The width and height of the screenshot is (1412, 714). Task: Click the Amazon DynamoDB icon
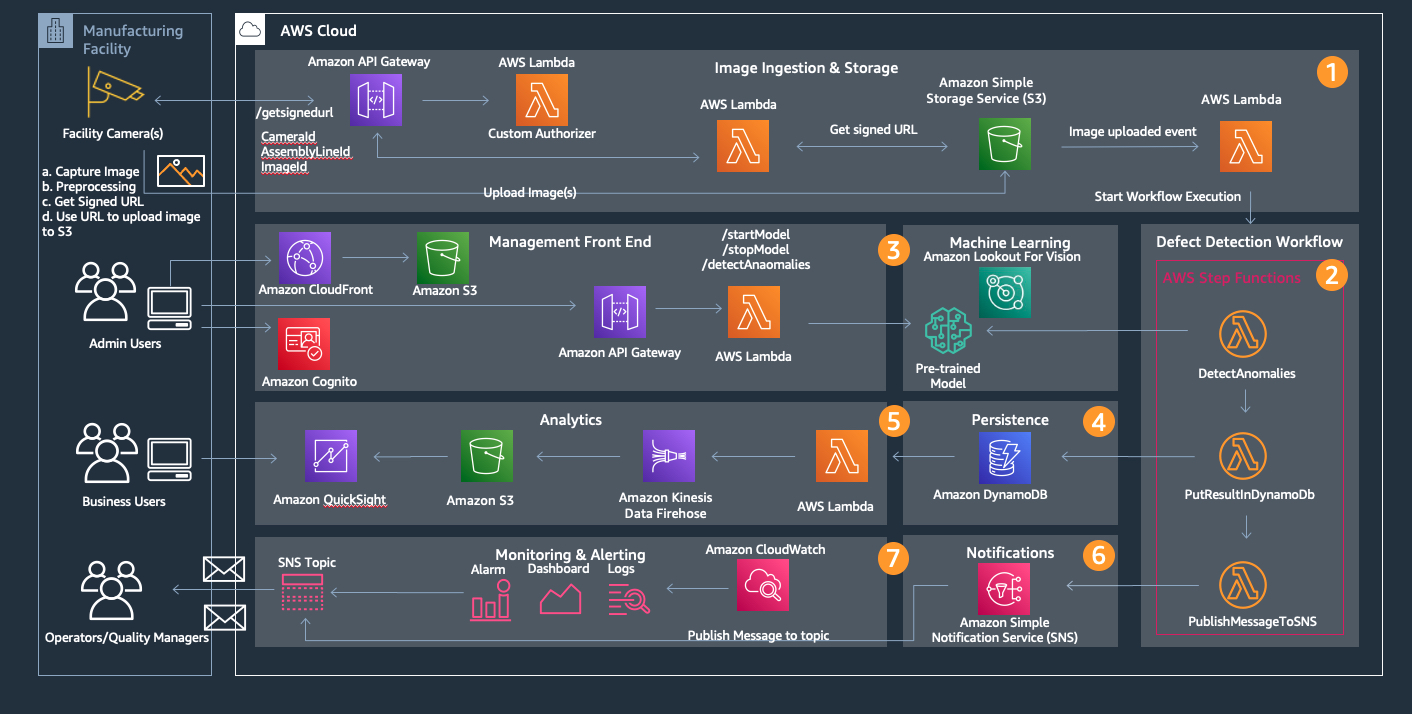click(x=1005, y=457)
